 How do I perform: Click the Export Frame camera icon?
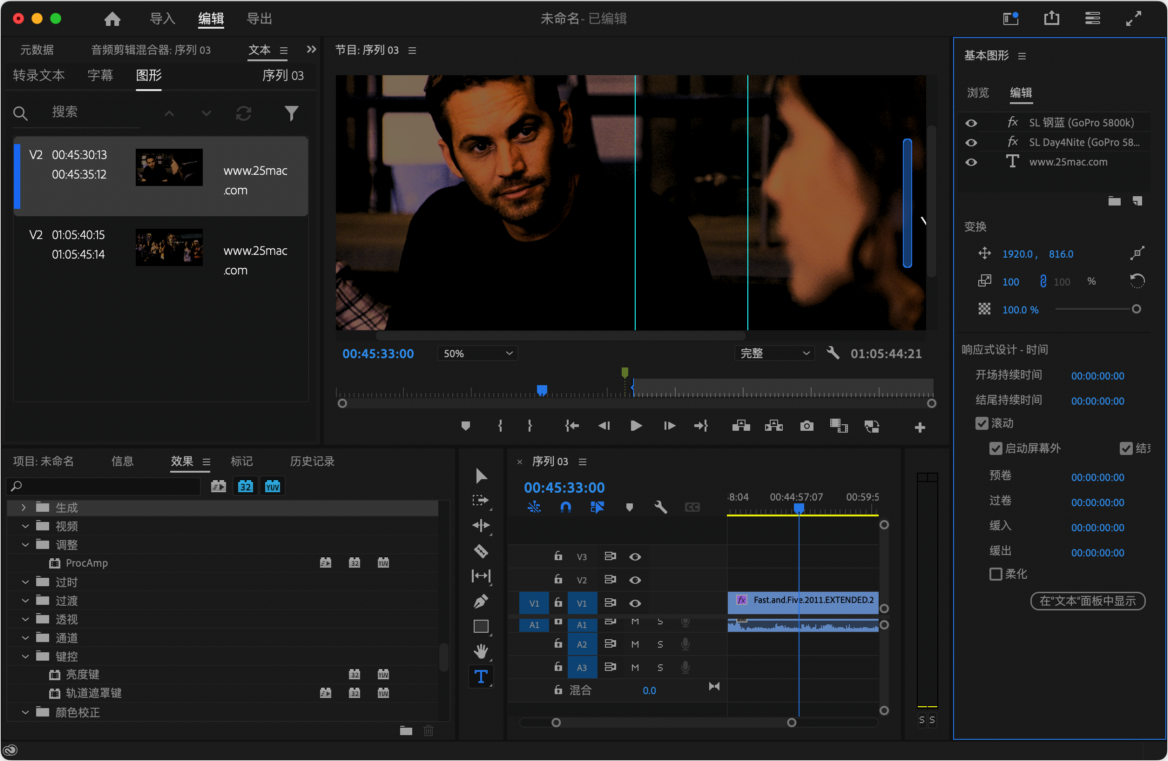click(x=807, y=426)
